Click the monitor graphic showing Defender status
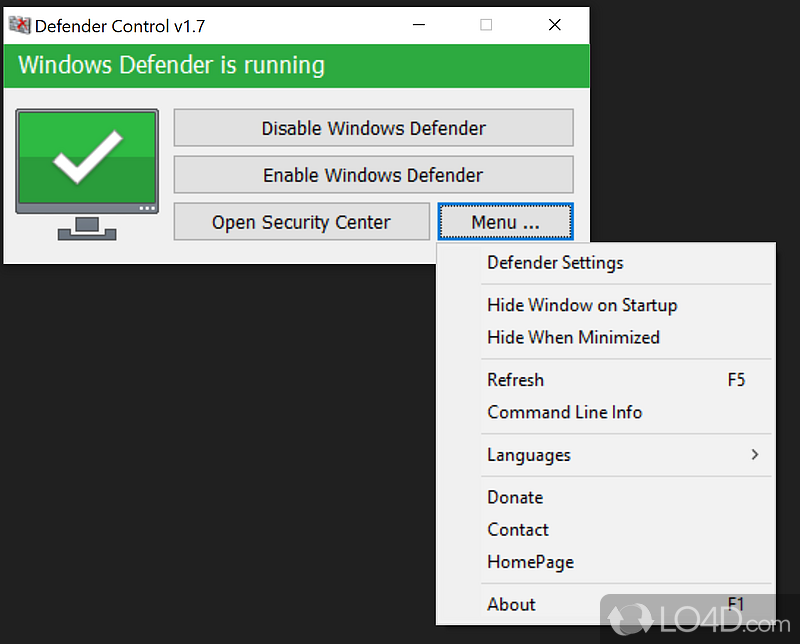 coord(87,175)
